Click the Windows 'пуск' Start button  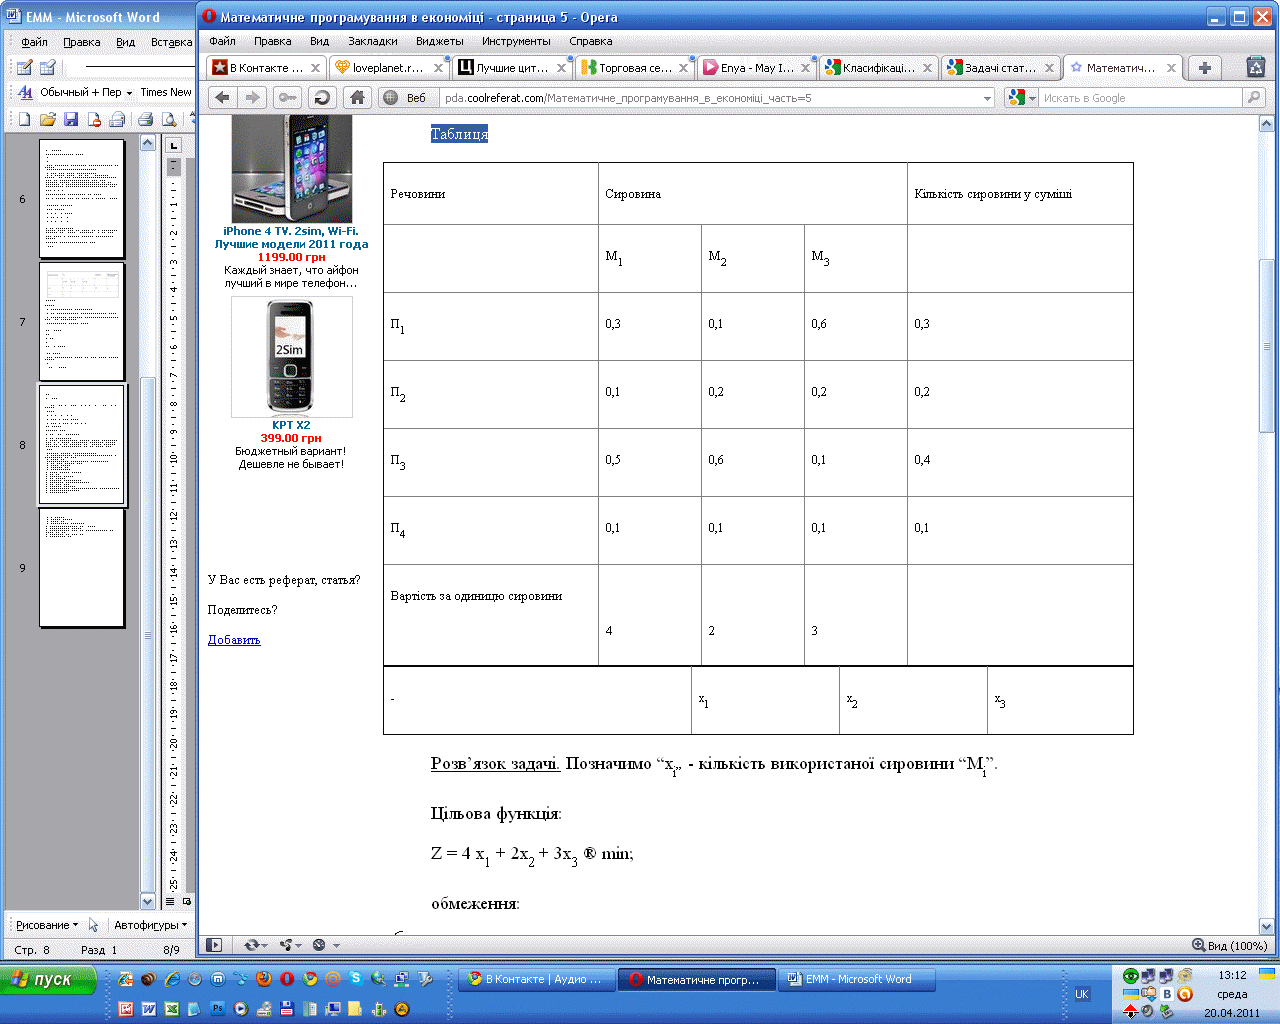48,980
